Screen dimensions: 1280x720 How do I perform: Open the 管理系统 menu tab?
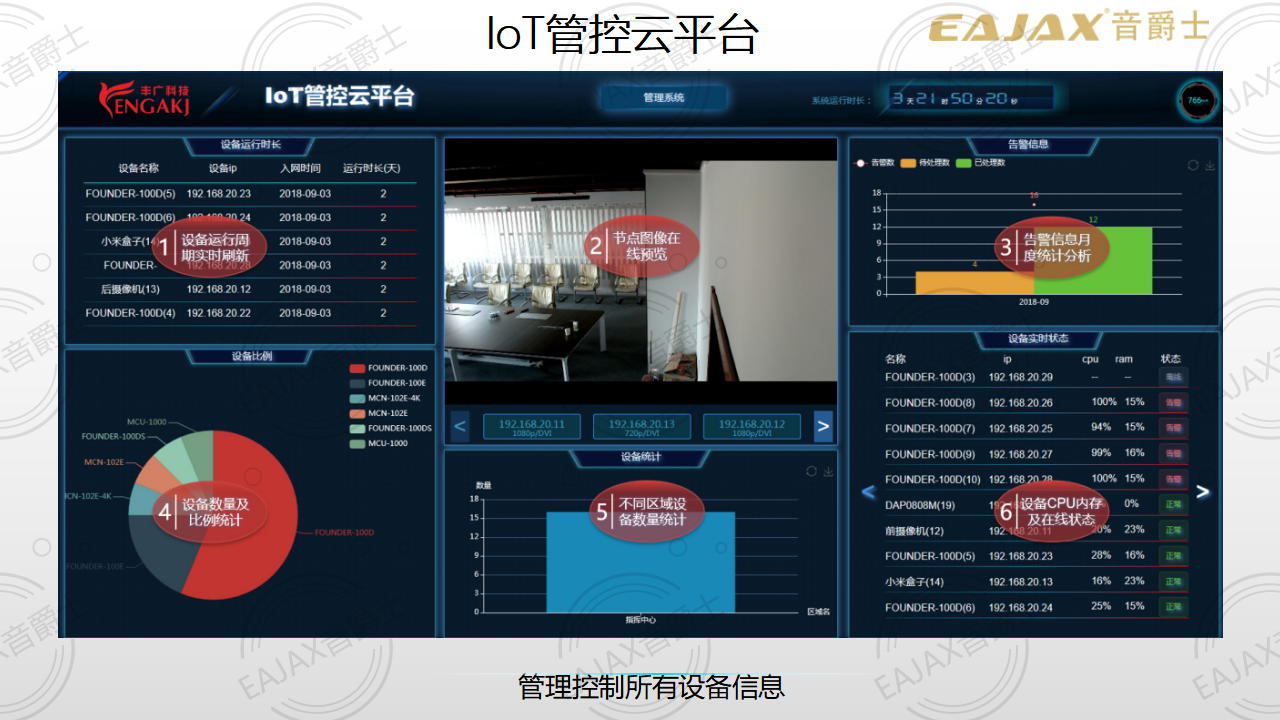(x=664, y=98)
